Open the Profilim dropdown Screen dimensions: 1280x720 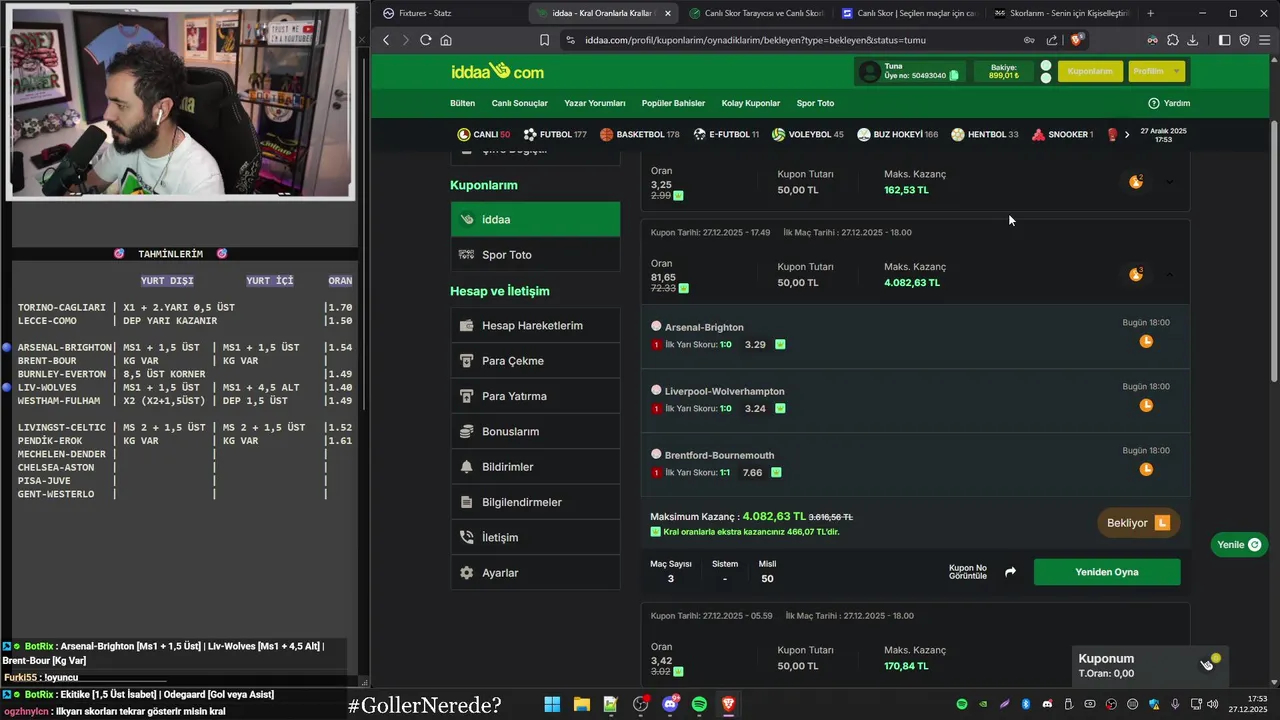[x=1156, y=71]
